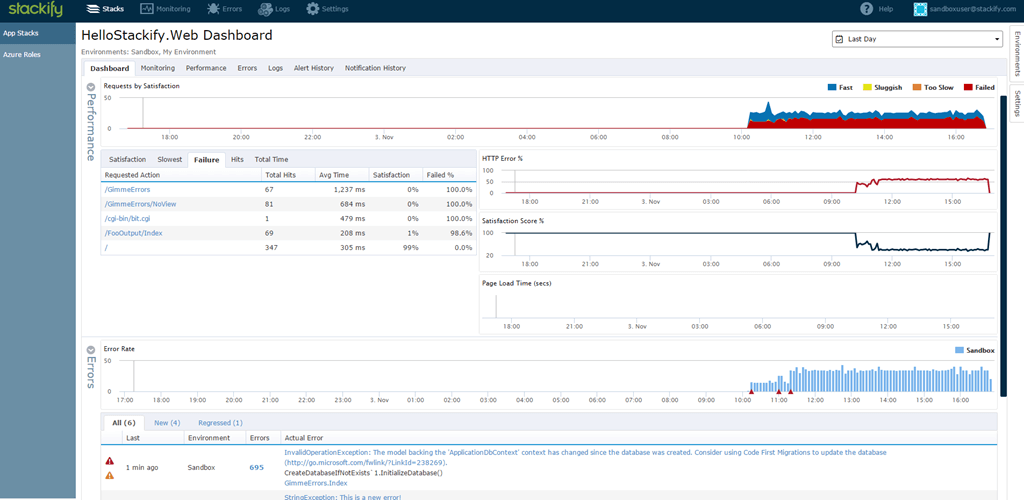Open the Environments side panel tab
The image size is (1024, 500).
(1016, 54)
